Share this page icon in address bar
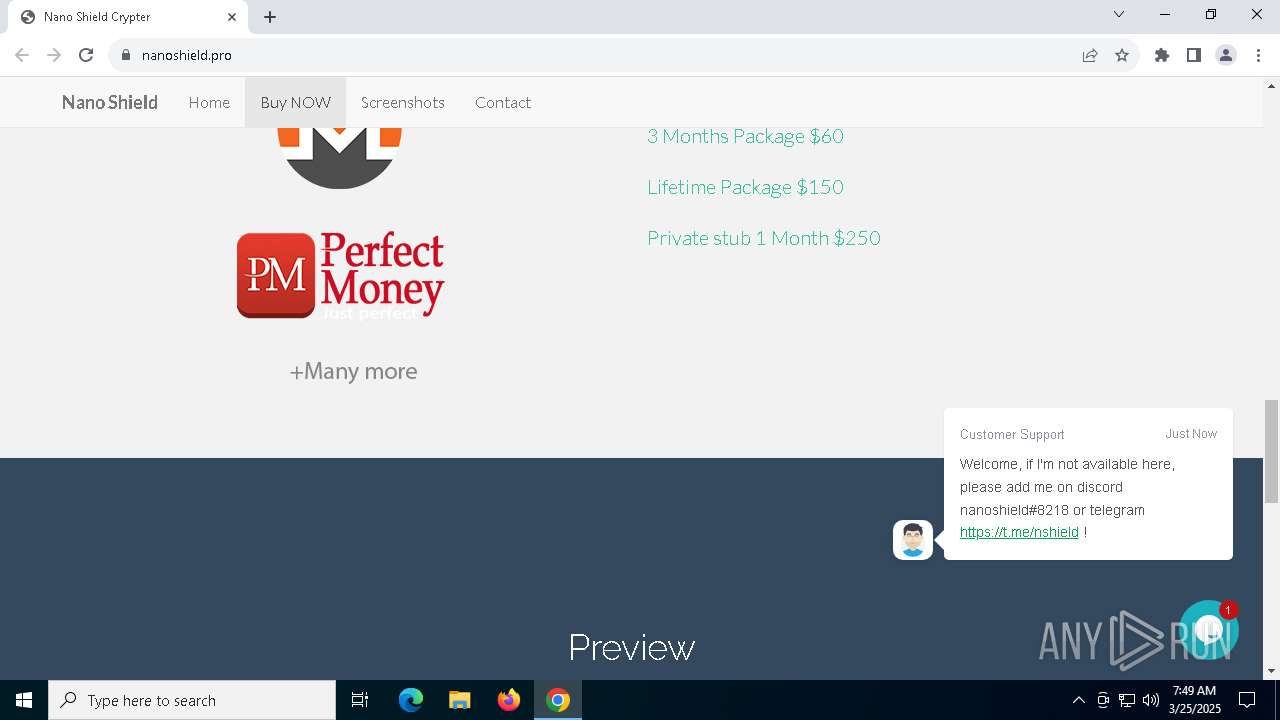The width and height of the screenshot is (1280, 720). pyautogui.click(x=1090, y=55)
